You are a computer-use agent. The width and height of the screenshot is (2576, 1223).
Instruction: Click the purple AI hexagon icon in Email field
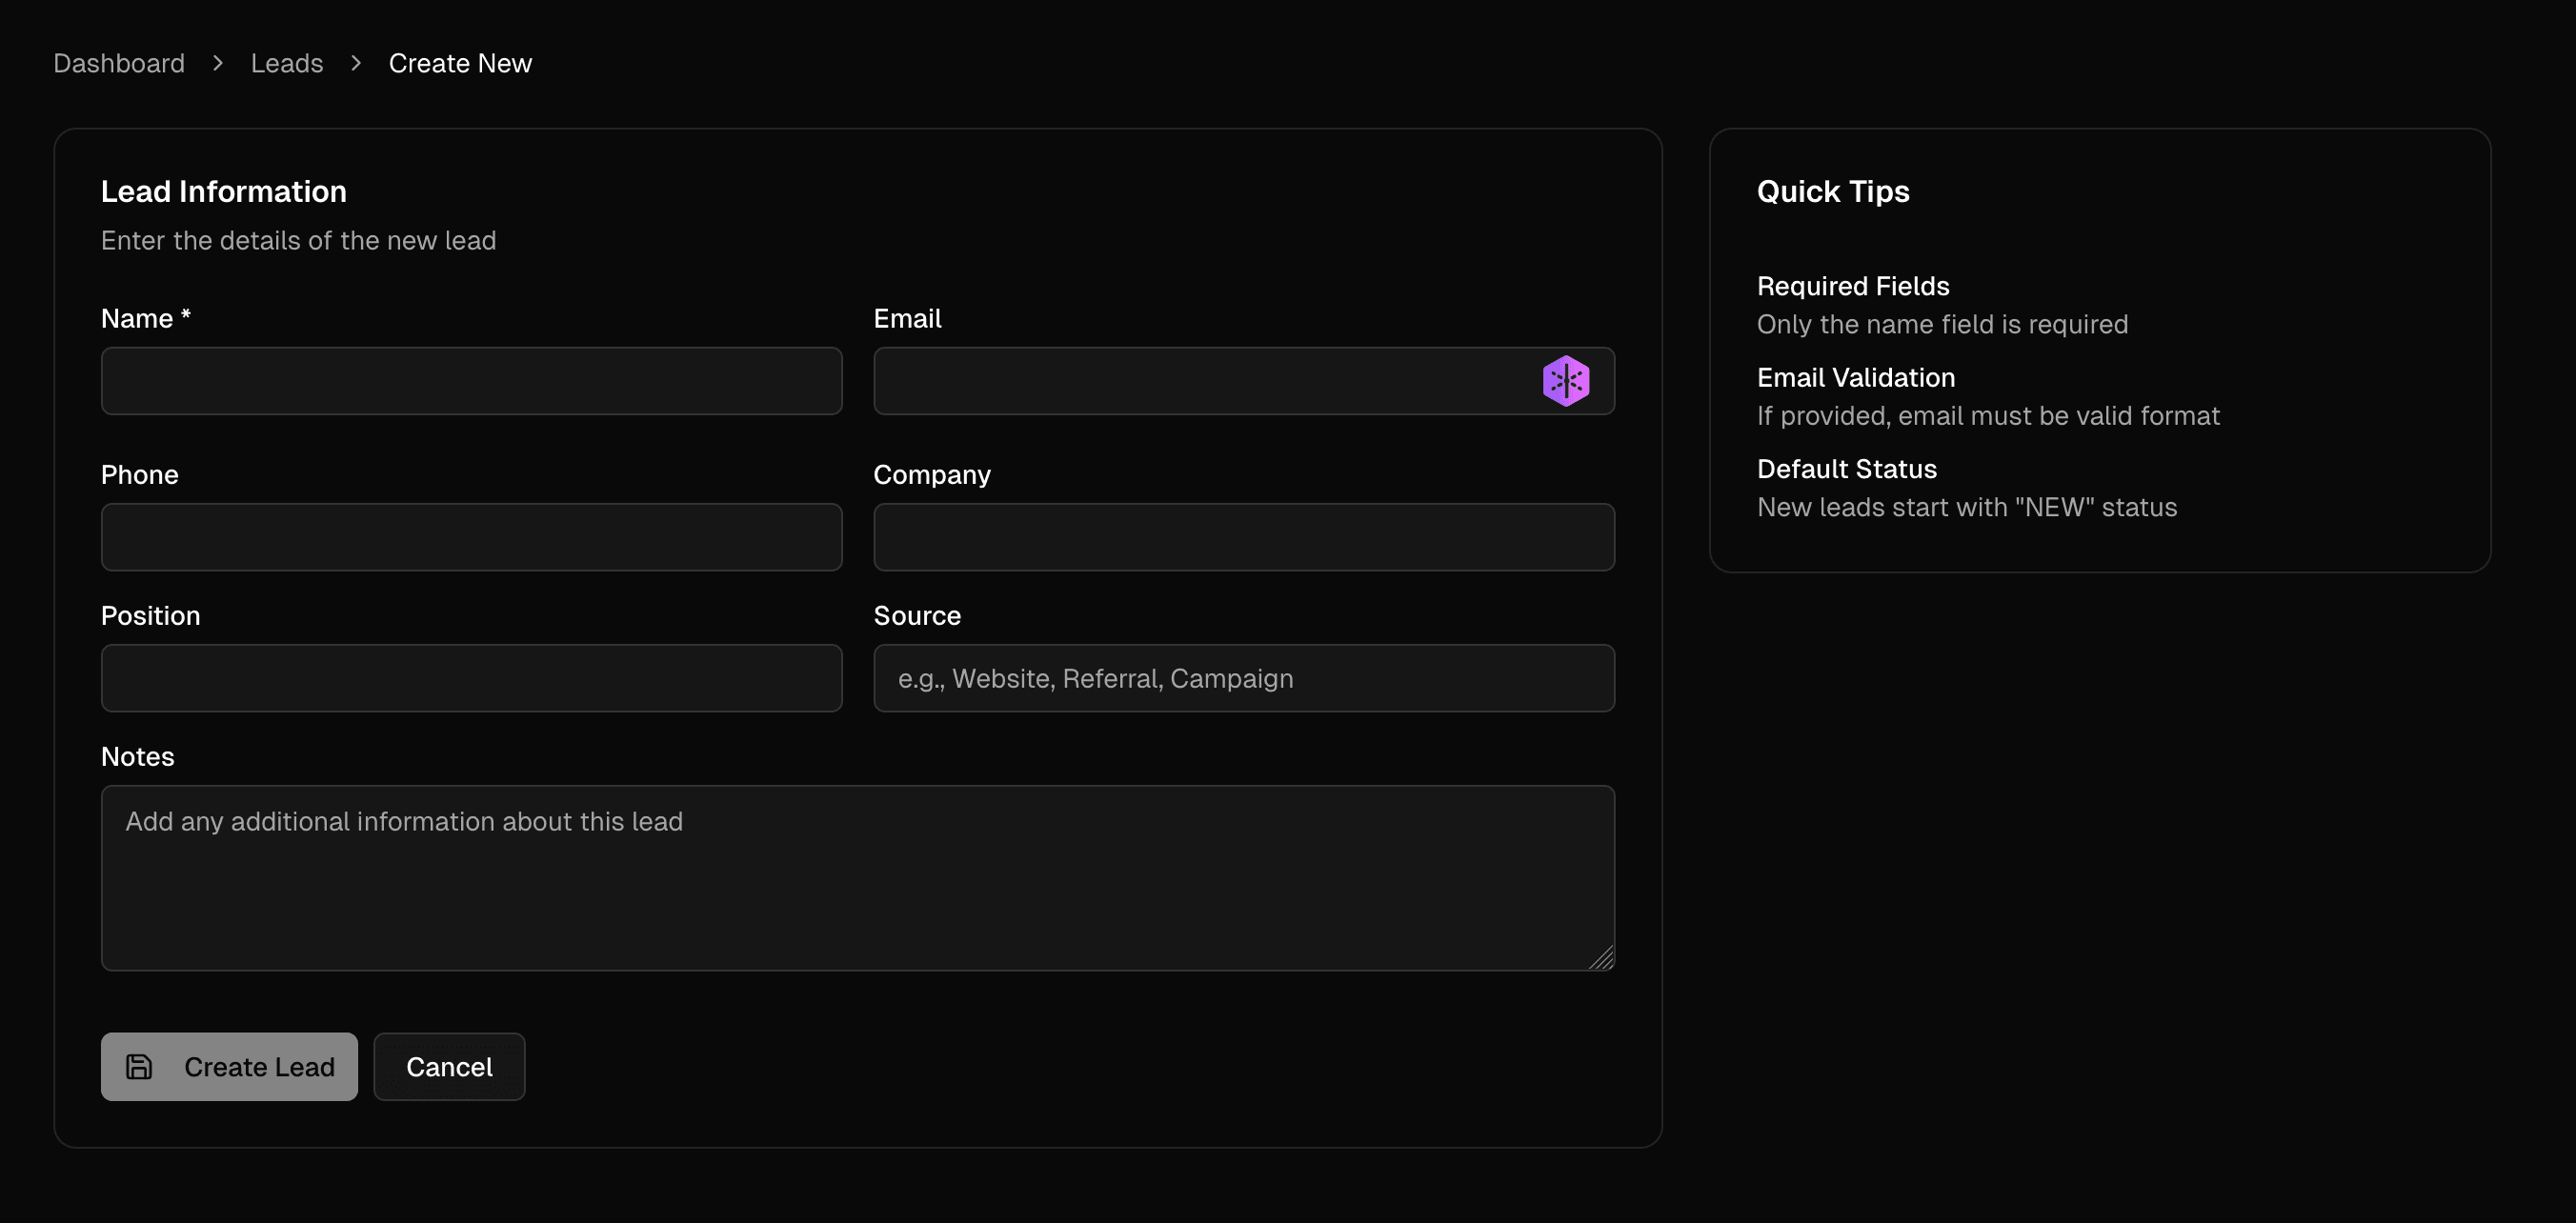click(x=1566, y=380)
